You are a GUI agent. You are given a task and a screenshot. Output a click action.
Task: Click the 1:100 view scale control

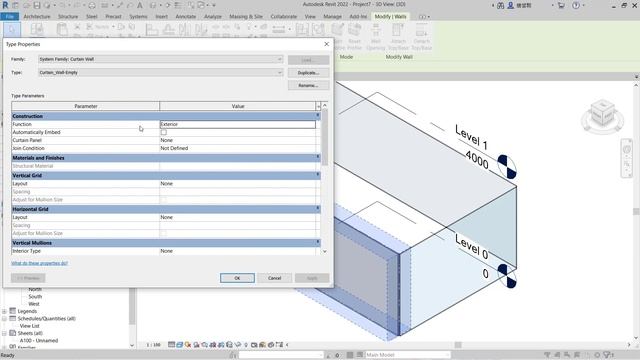(153, 345)
